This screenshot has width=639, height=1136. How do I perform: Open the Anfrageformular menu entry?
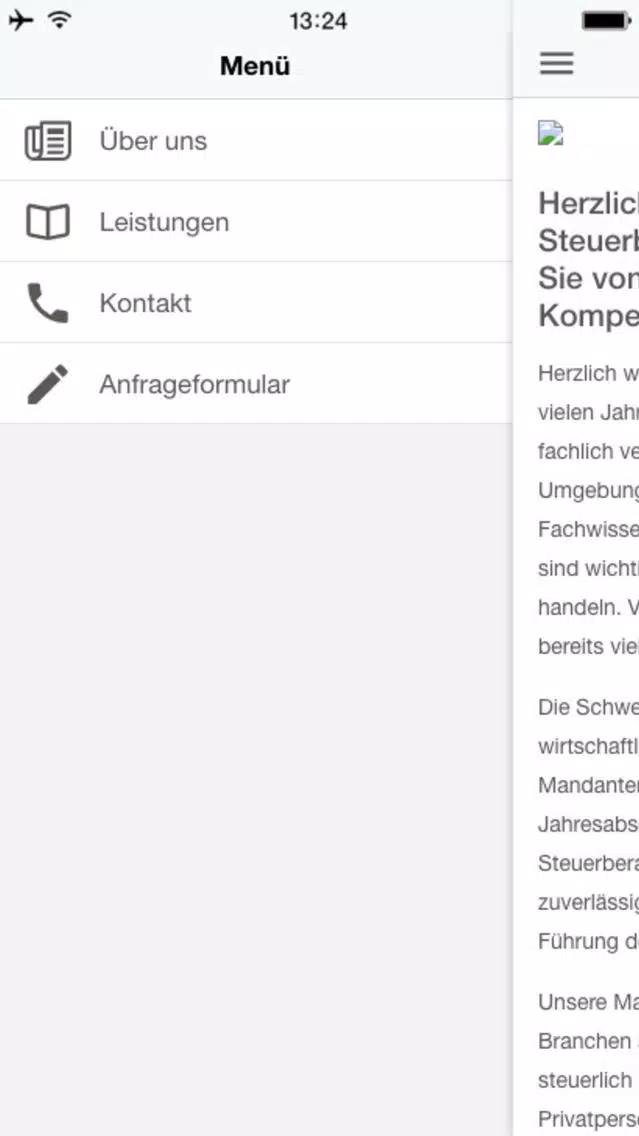[x=256, y=384]
